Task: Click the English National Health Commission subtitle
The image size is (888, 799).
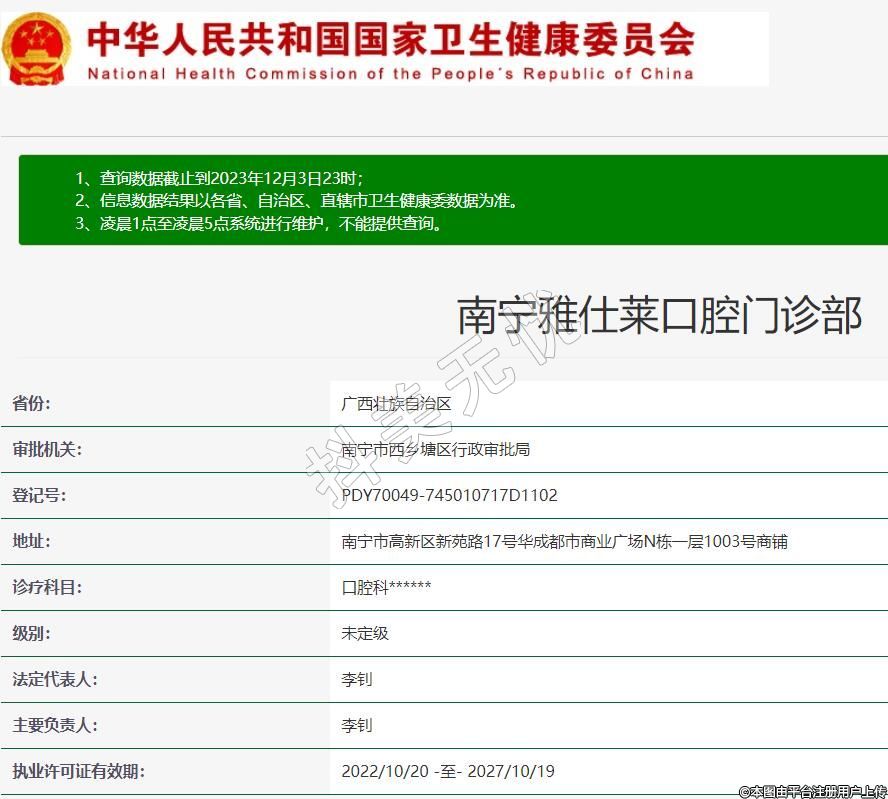Action: coord(390,74)
